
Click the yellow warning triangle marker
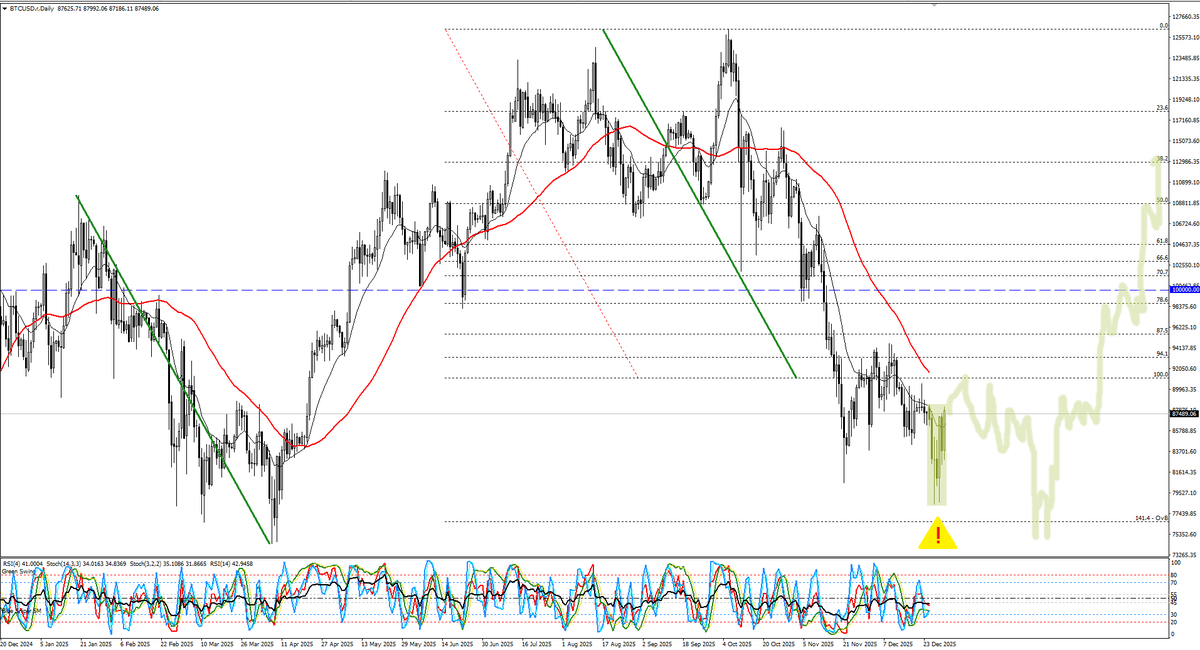click(x=937, y=534)
